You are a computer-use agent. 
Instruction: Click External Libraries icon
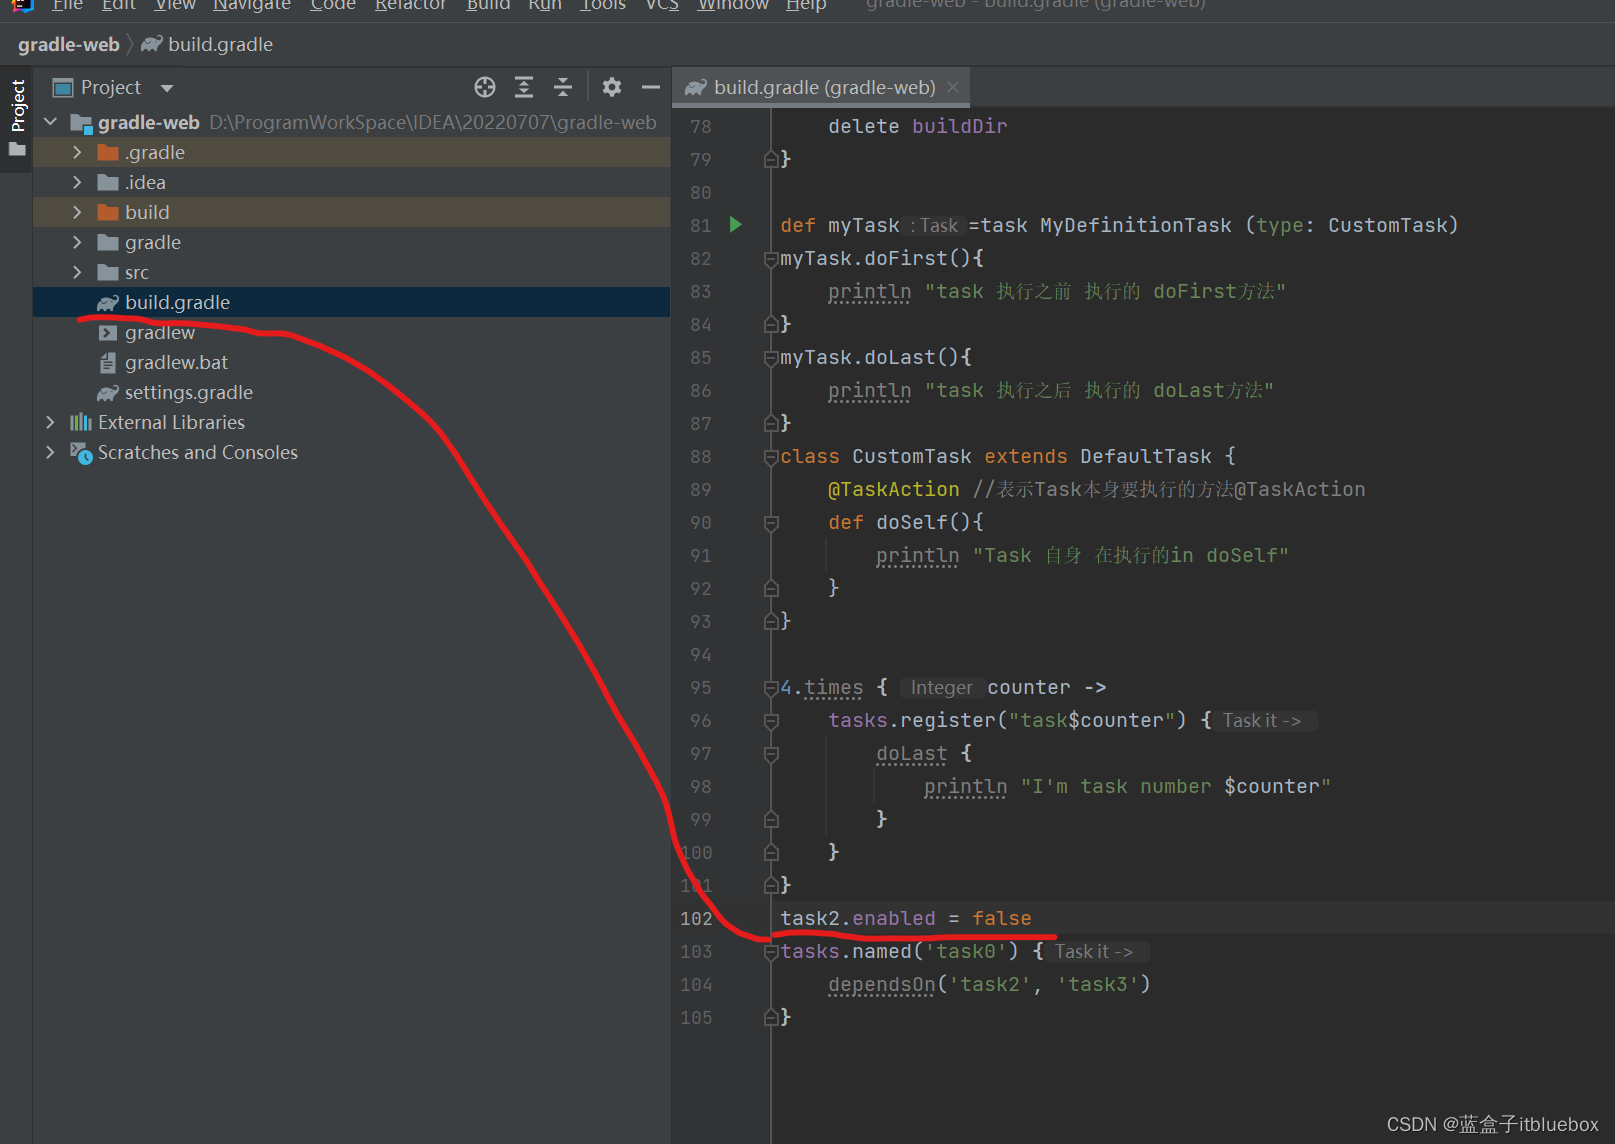(81, 422)
